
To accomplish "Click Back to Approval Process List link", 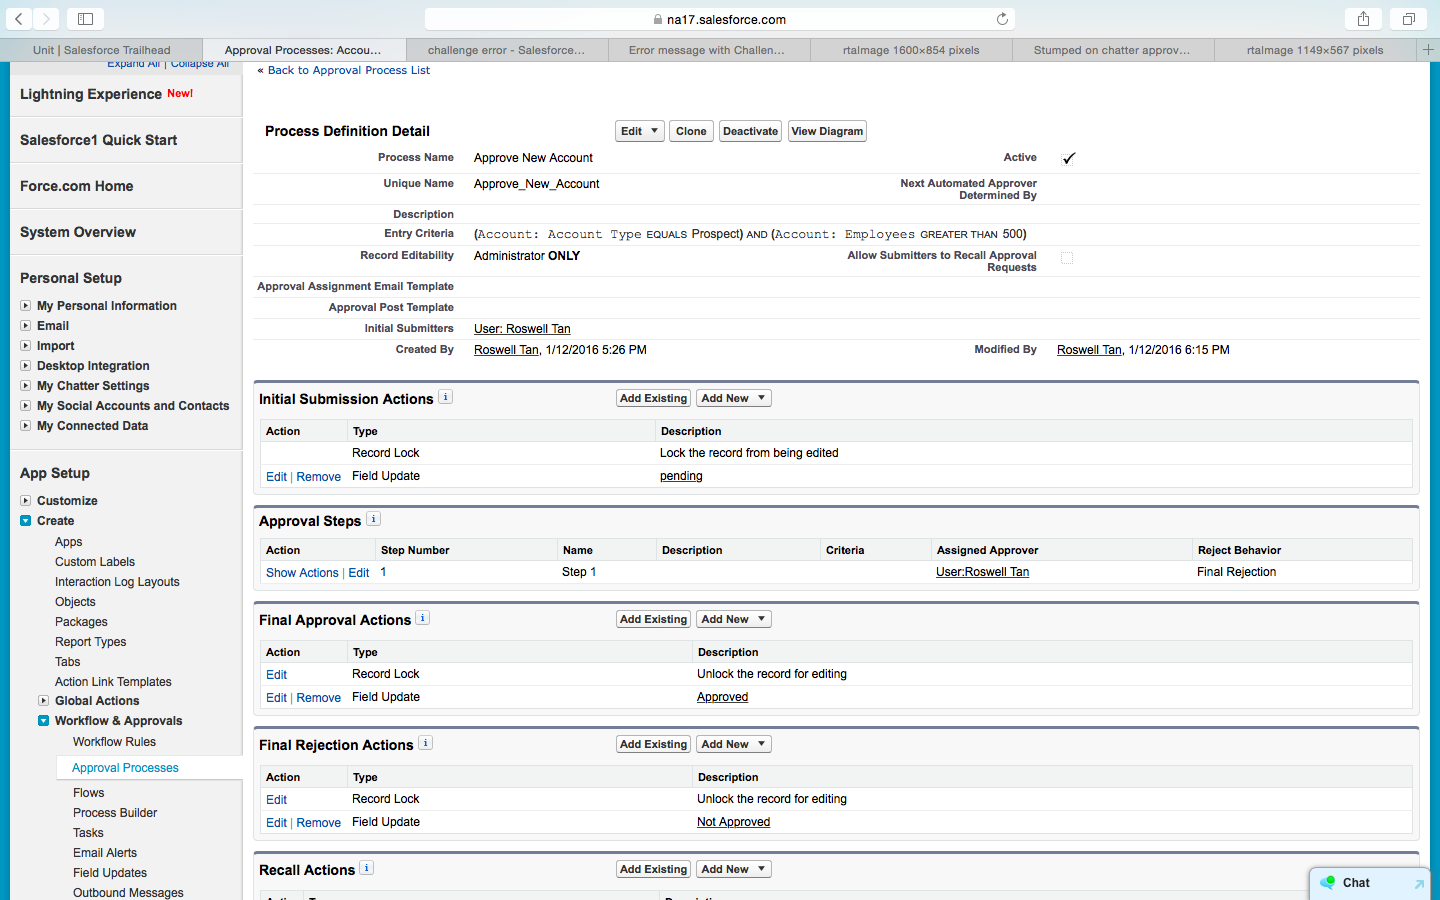I will [x=348, y=70].
